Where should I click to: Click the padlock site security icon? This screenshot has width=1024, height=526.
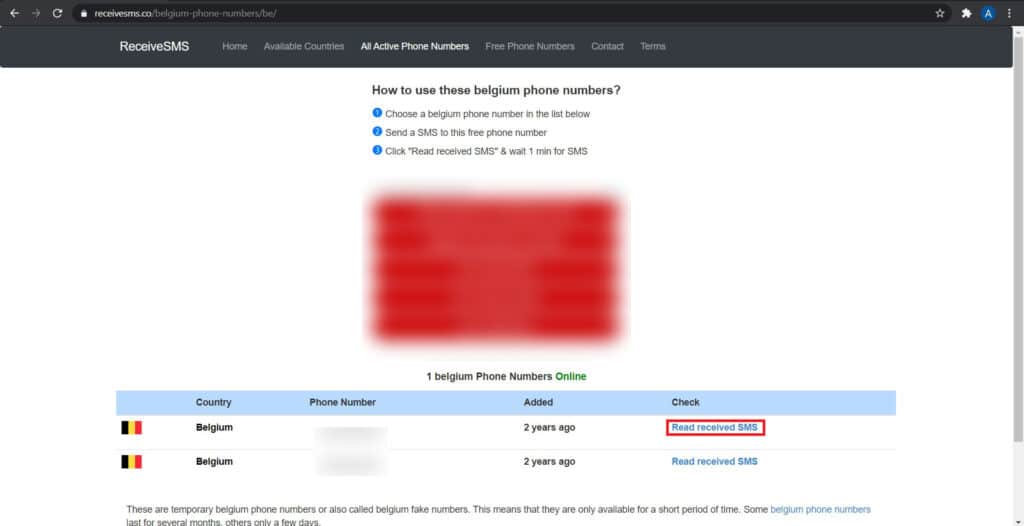point(84,13)
